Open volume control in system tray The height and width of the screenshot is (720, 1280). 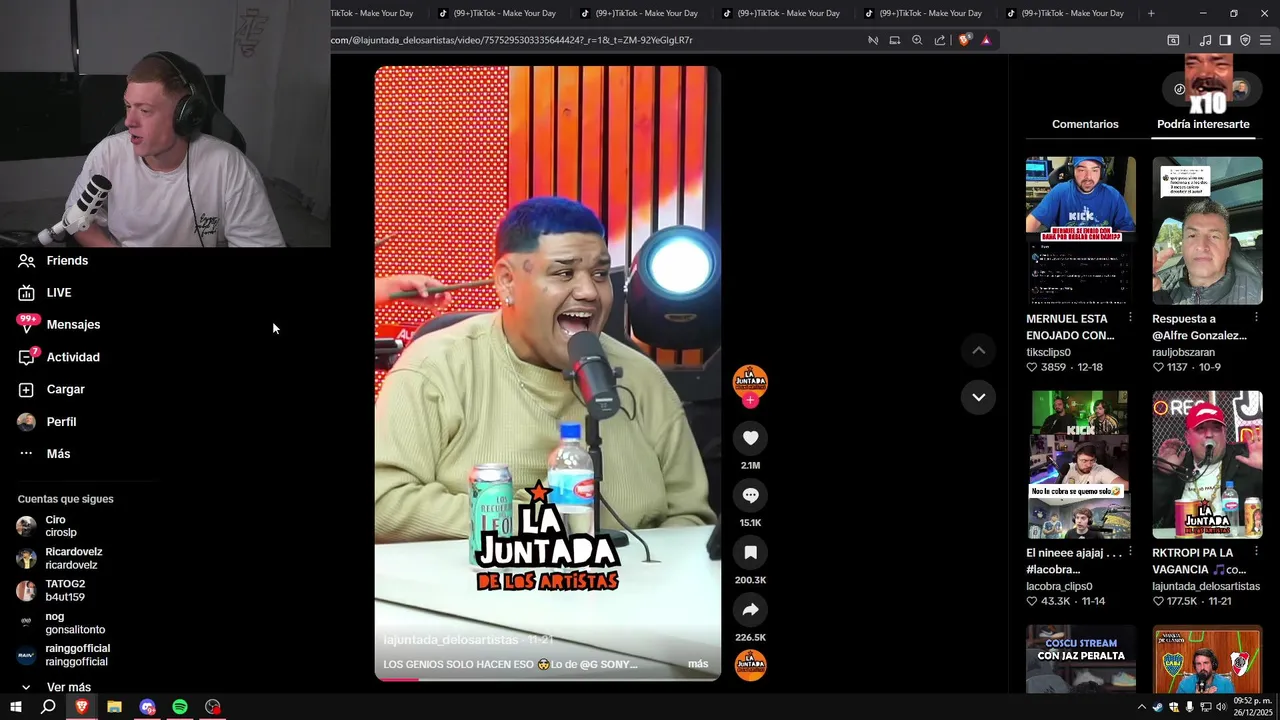pos(1221,707)
